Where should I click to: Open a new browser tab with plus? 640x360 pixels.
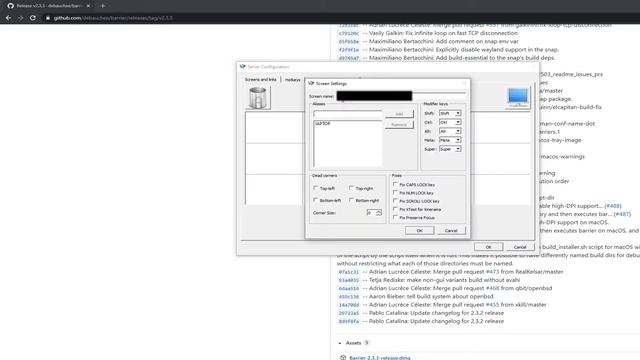tap(103, 6)
